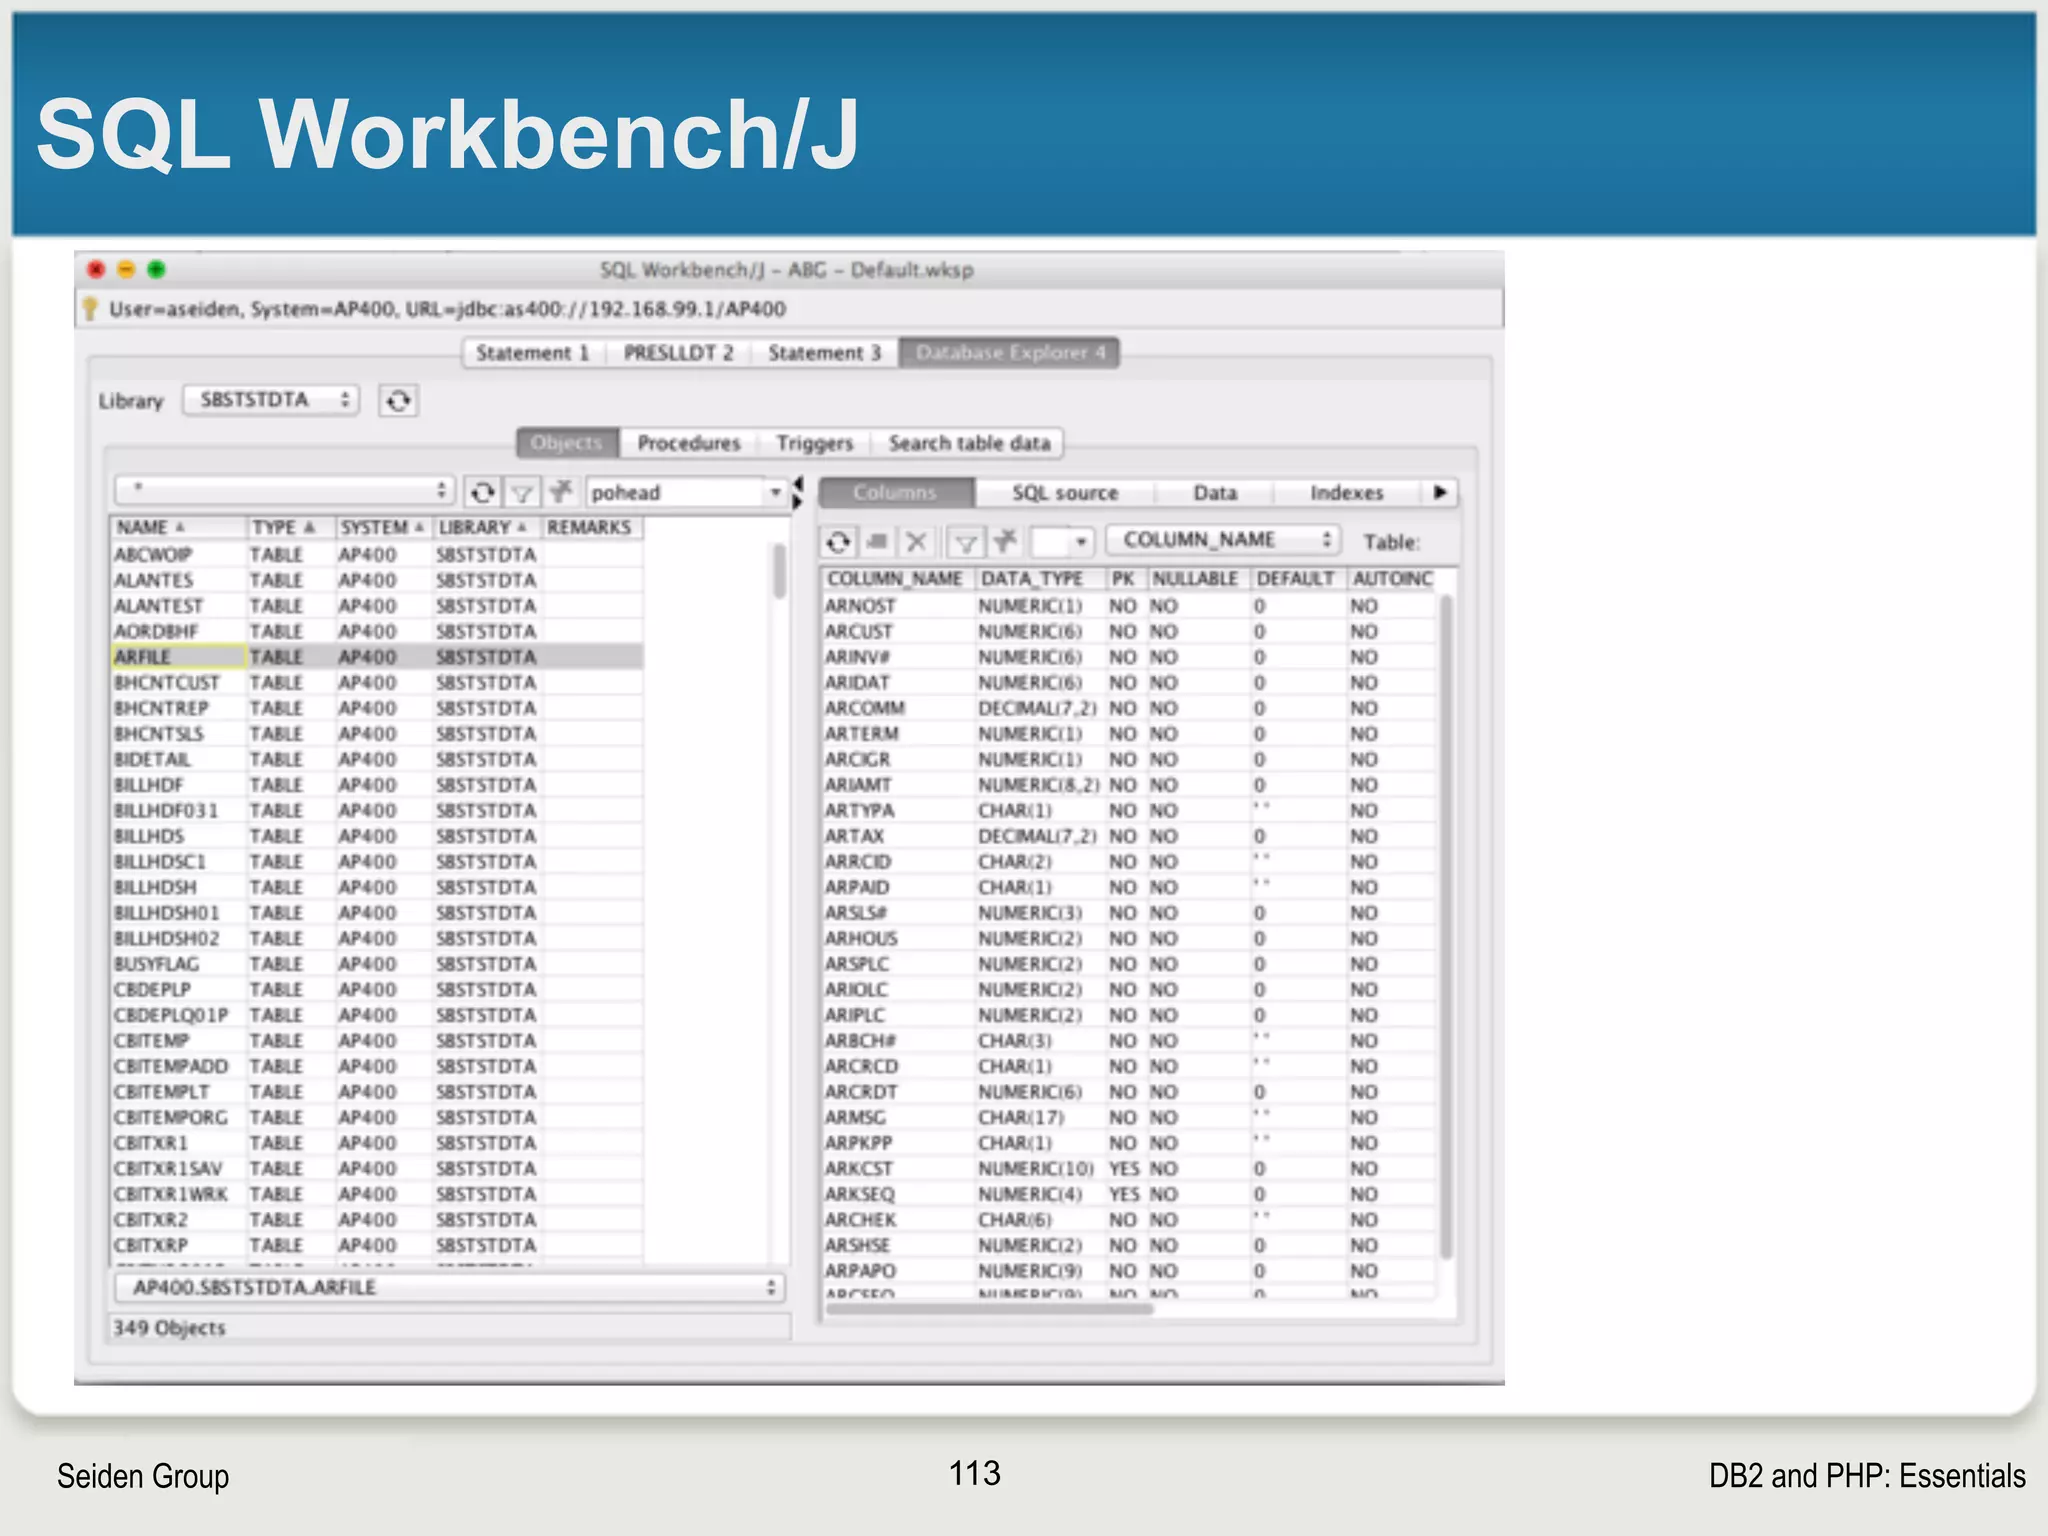Select the Objects tab
2048x1536 pixels.
click(x=567, y=443)
